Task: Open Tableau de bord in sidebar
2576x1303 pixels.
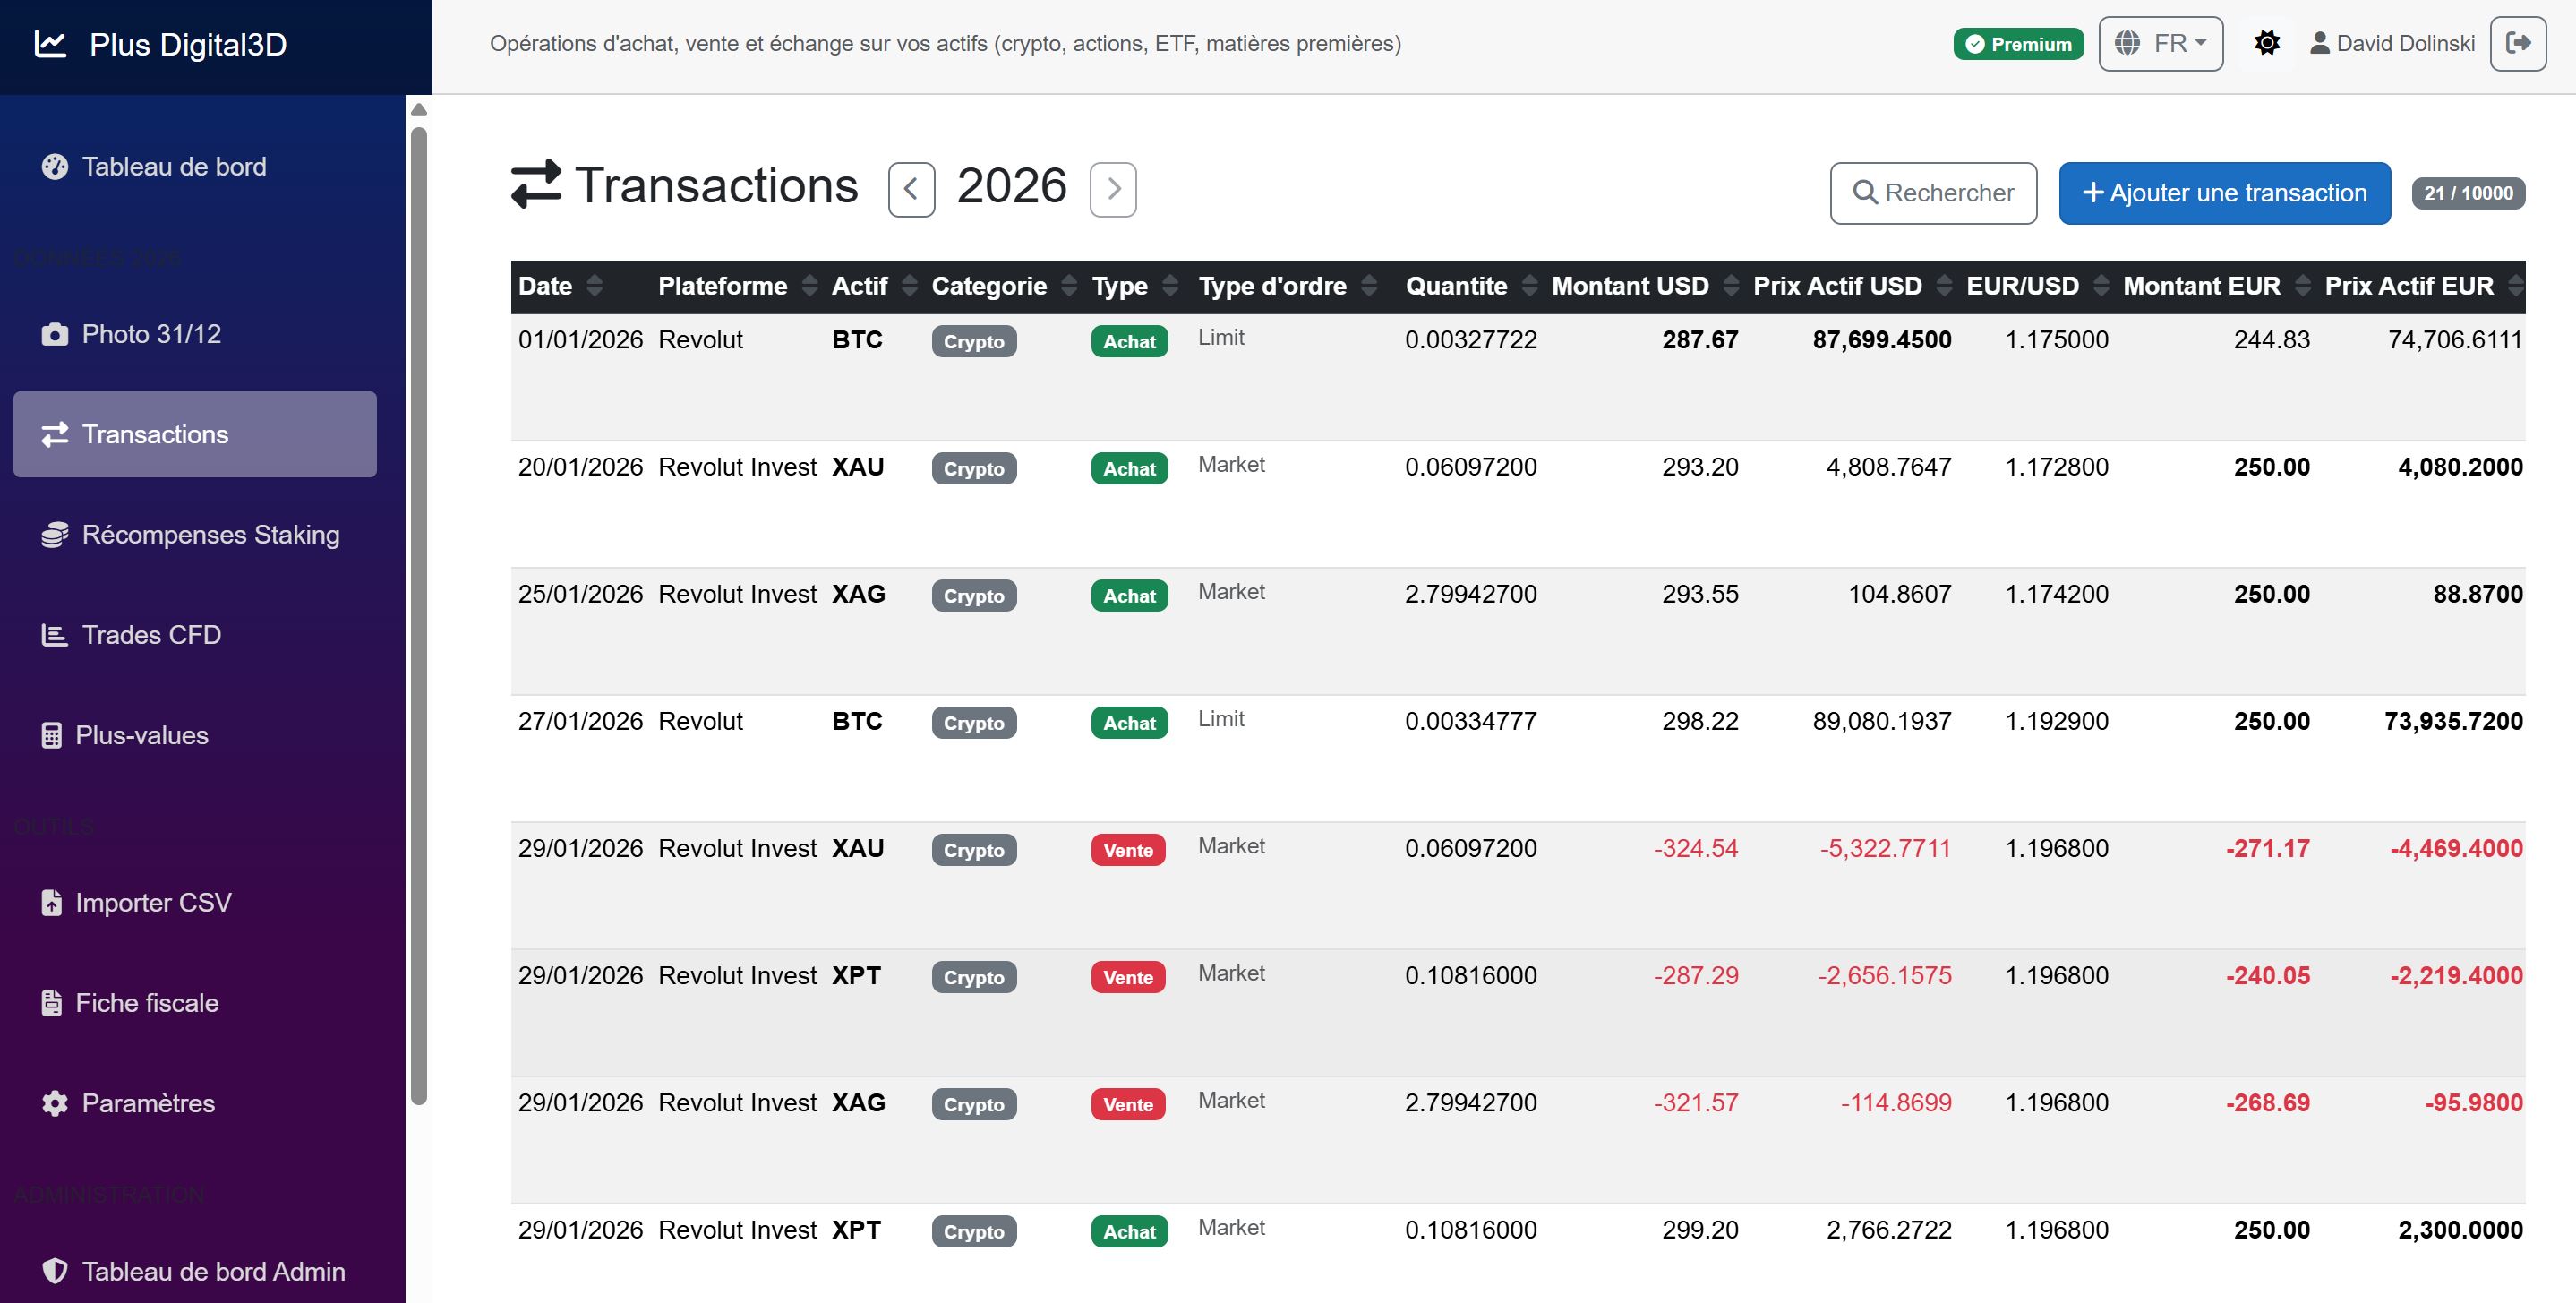Action: coord(173,166)
